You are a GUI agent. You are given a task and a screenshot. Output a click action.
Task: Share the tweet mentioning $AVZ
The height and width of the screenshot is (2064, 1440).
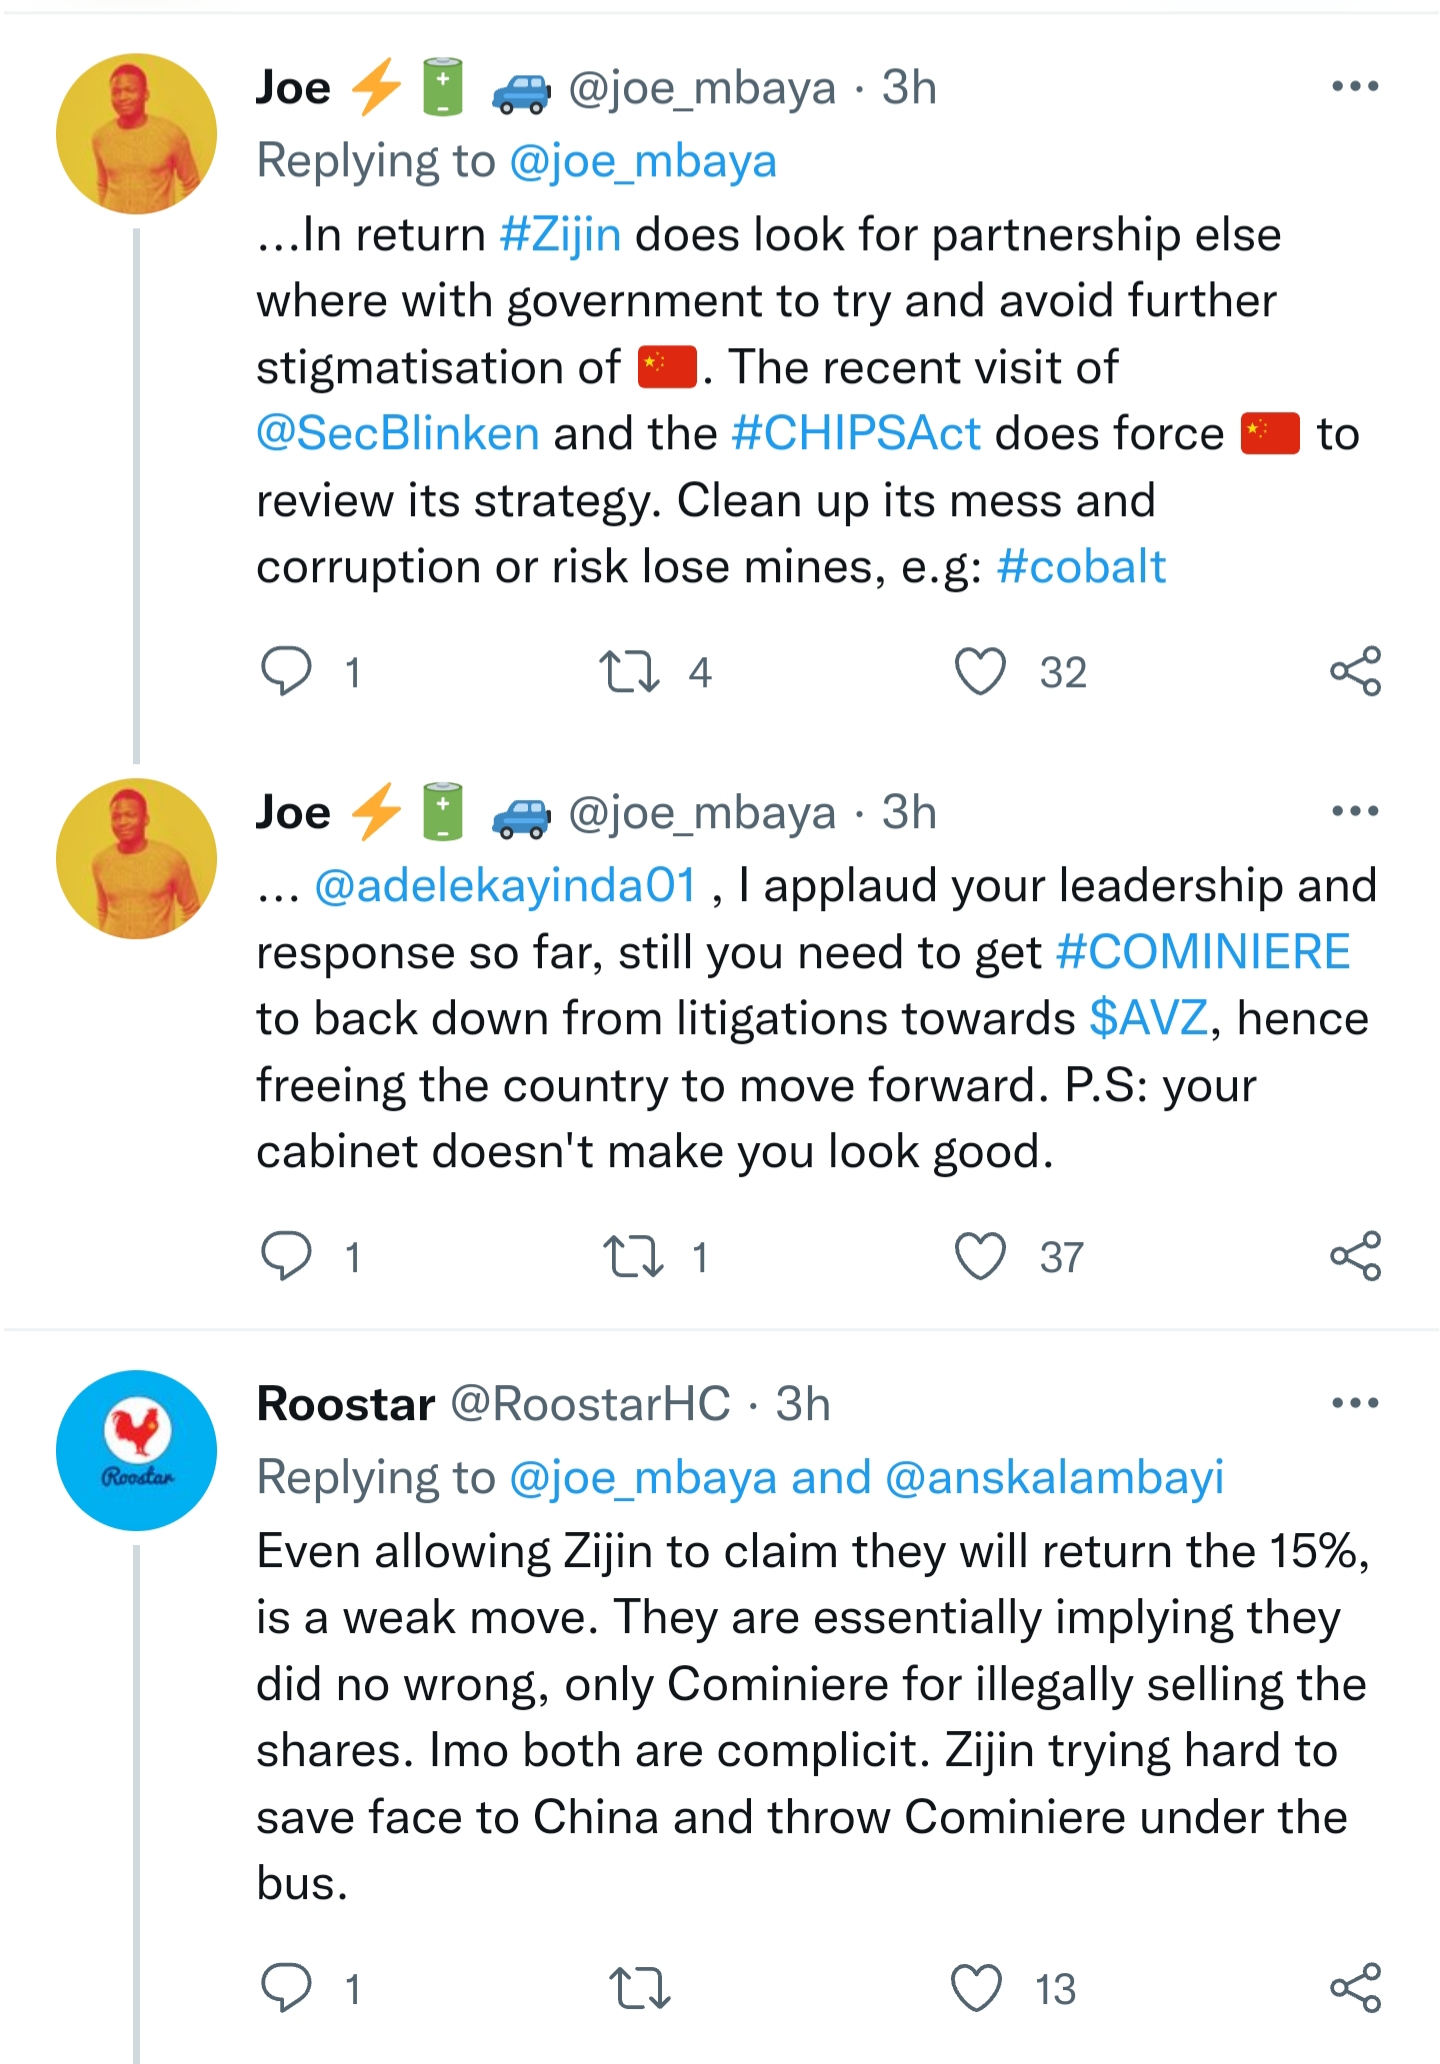1355,1256
